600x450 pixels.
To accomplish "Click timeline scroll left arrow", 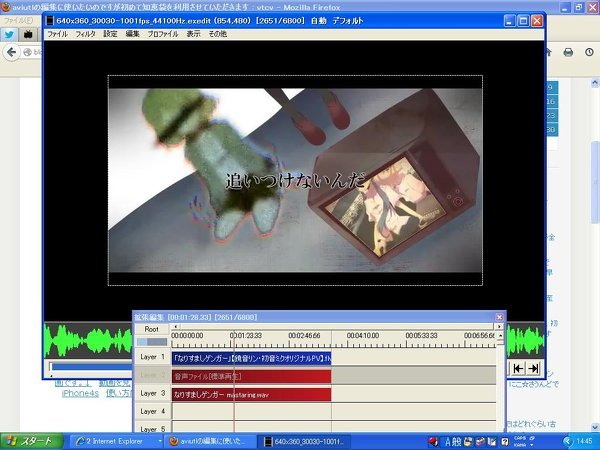I will tap(175, 326).
